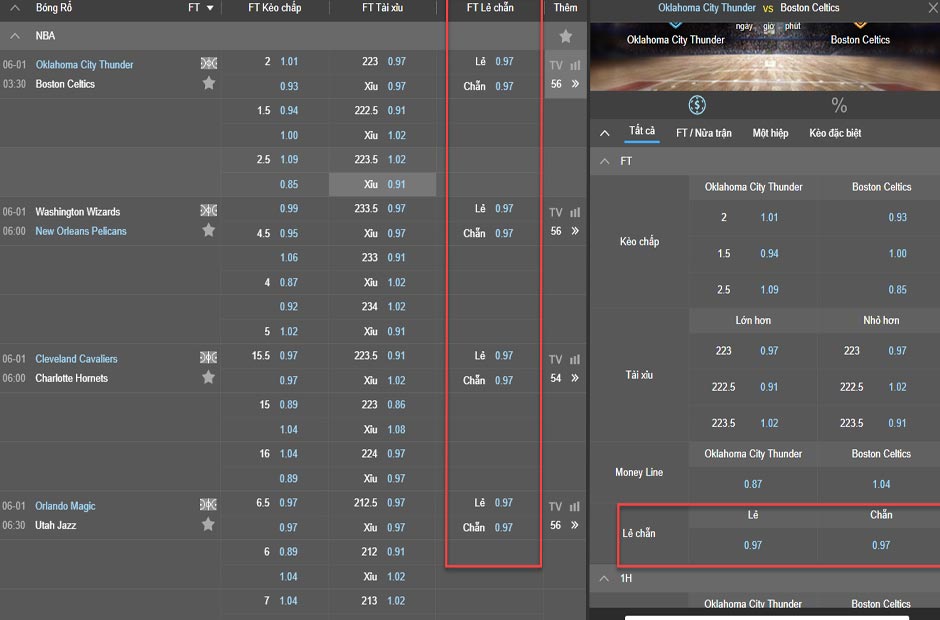
Task: Open court view icon for Washington Wizards
Action: (209, 210)
